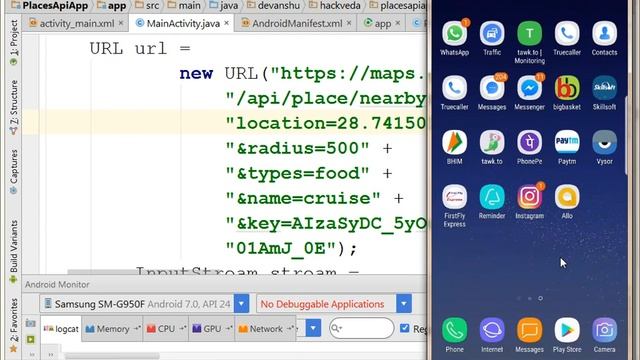
Task: Toggle the Regex checkbox in logcat
Action: point(404,328)
